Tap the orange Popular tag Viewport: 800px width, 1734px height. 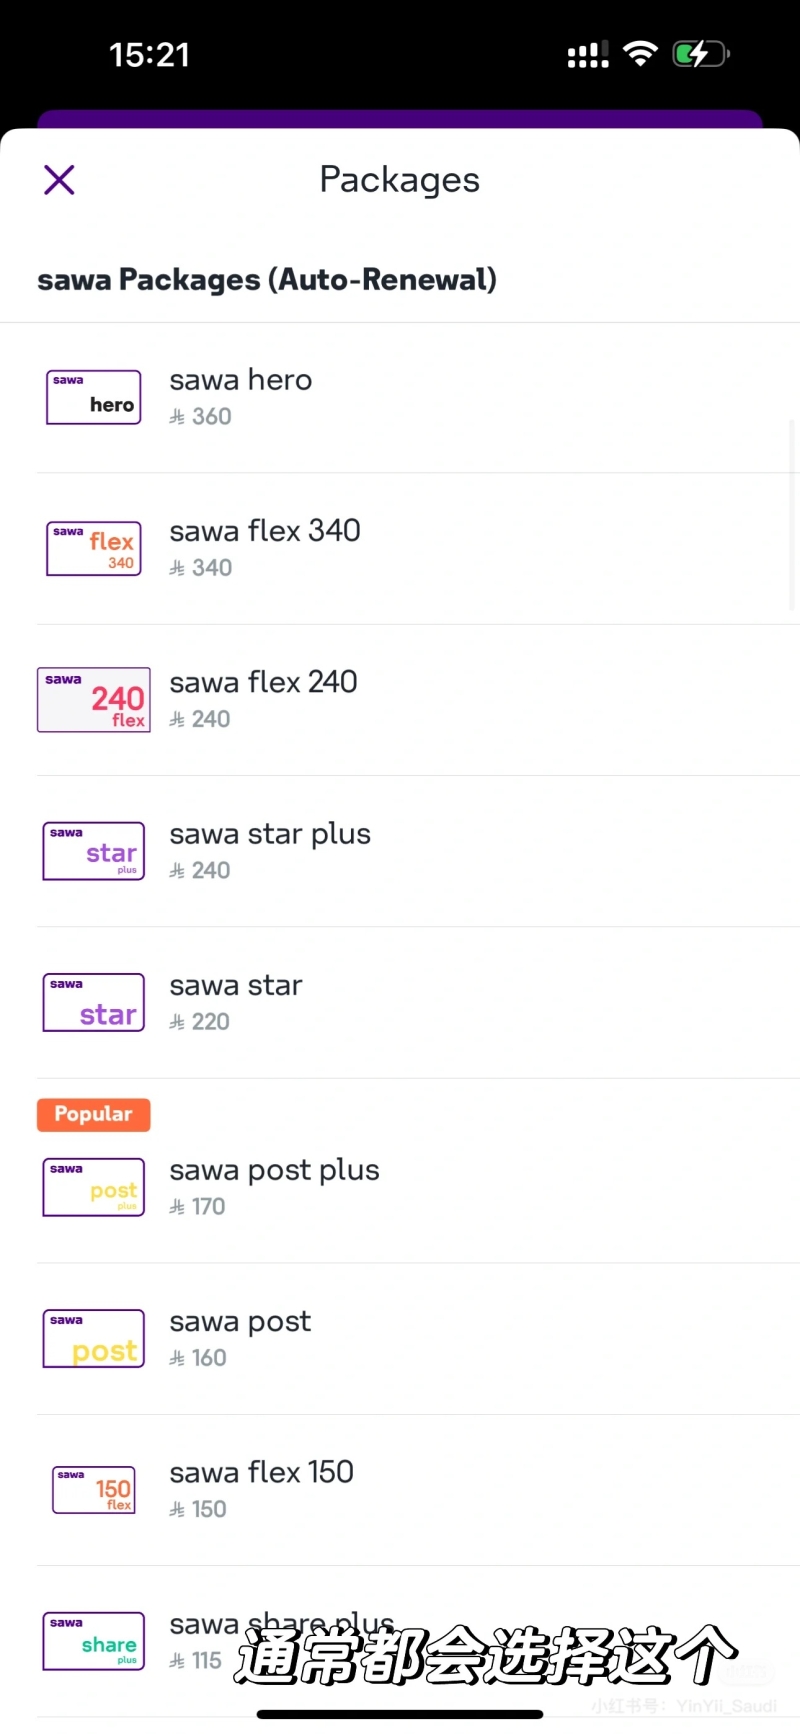[94, 1115]
